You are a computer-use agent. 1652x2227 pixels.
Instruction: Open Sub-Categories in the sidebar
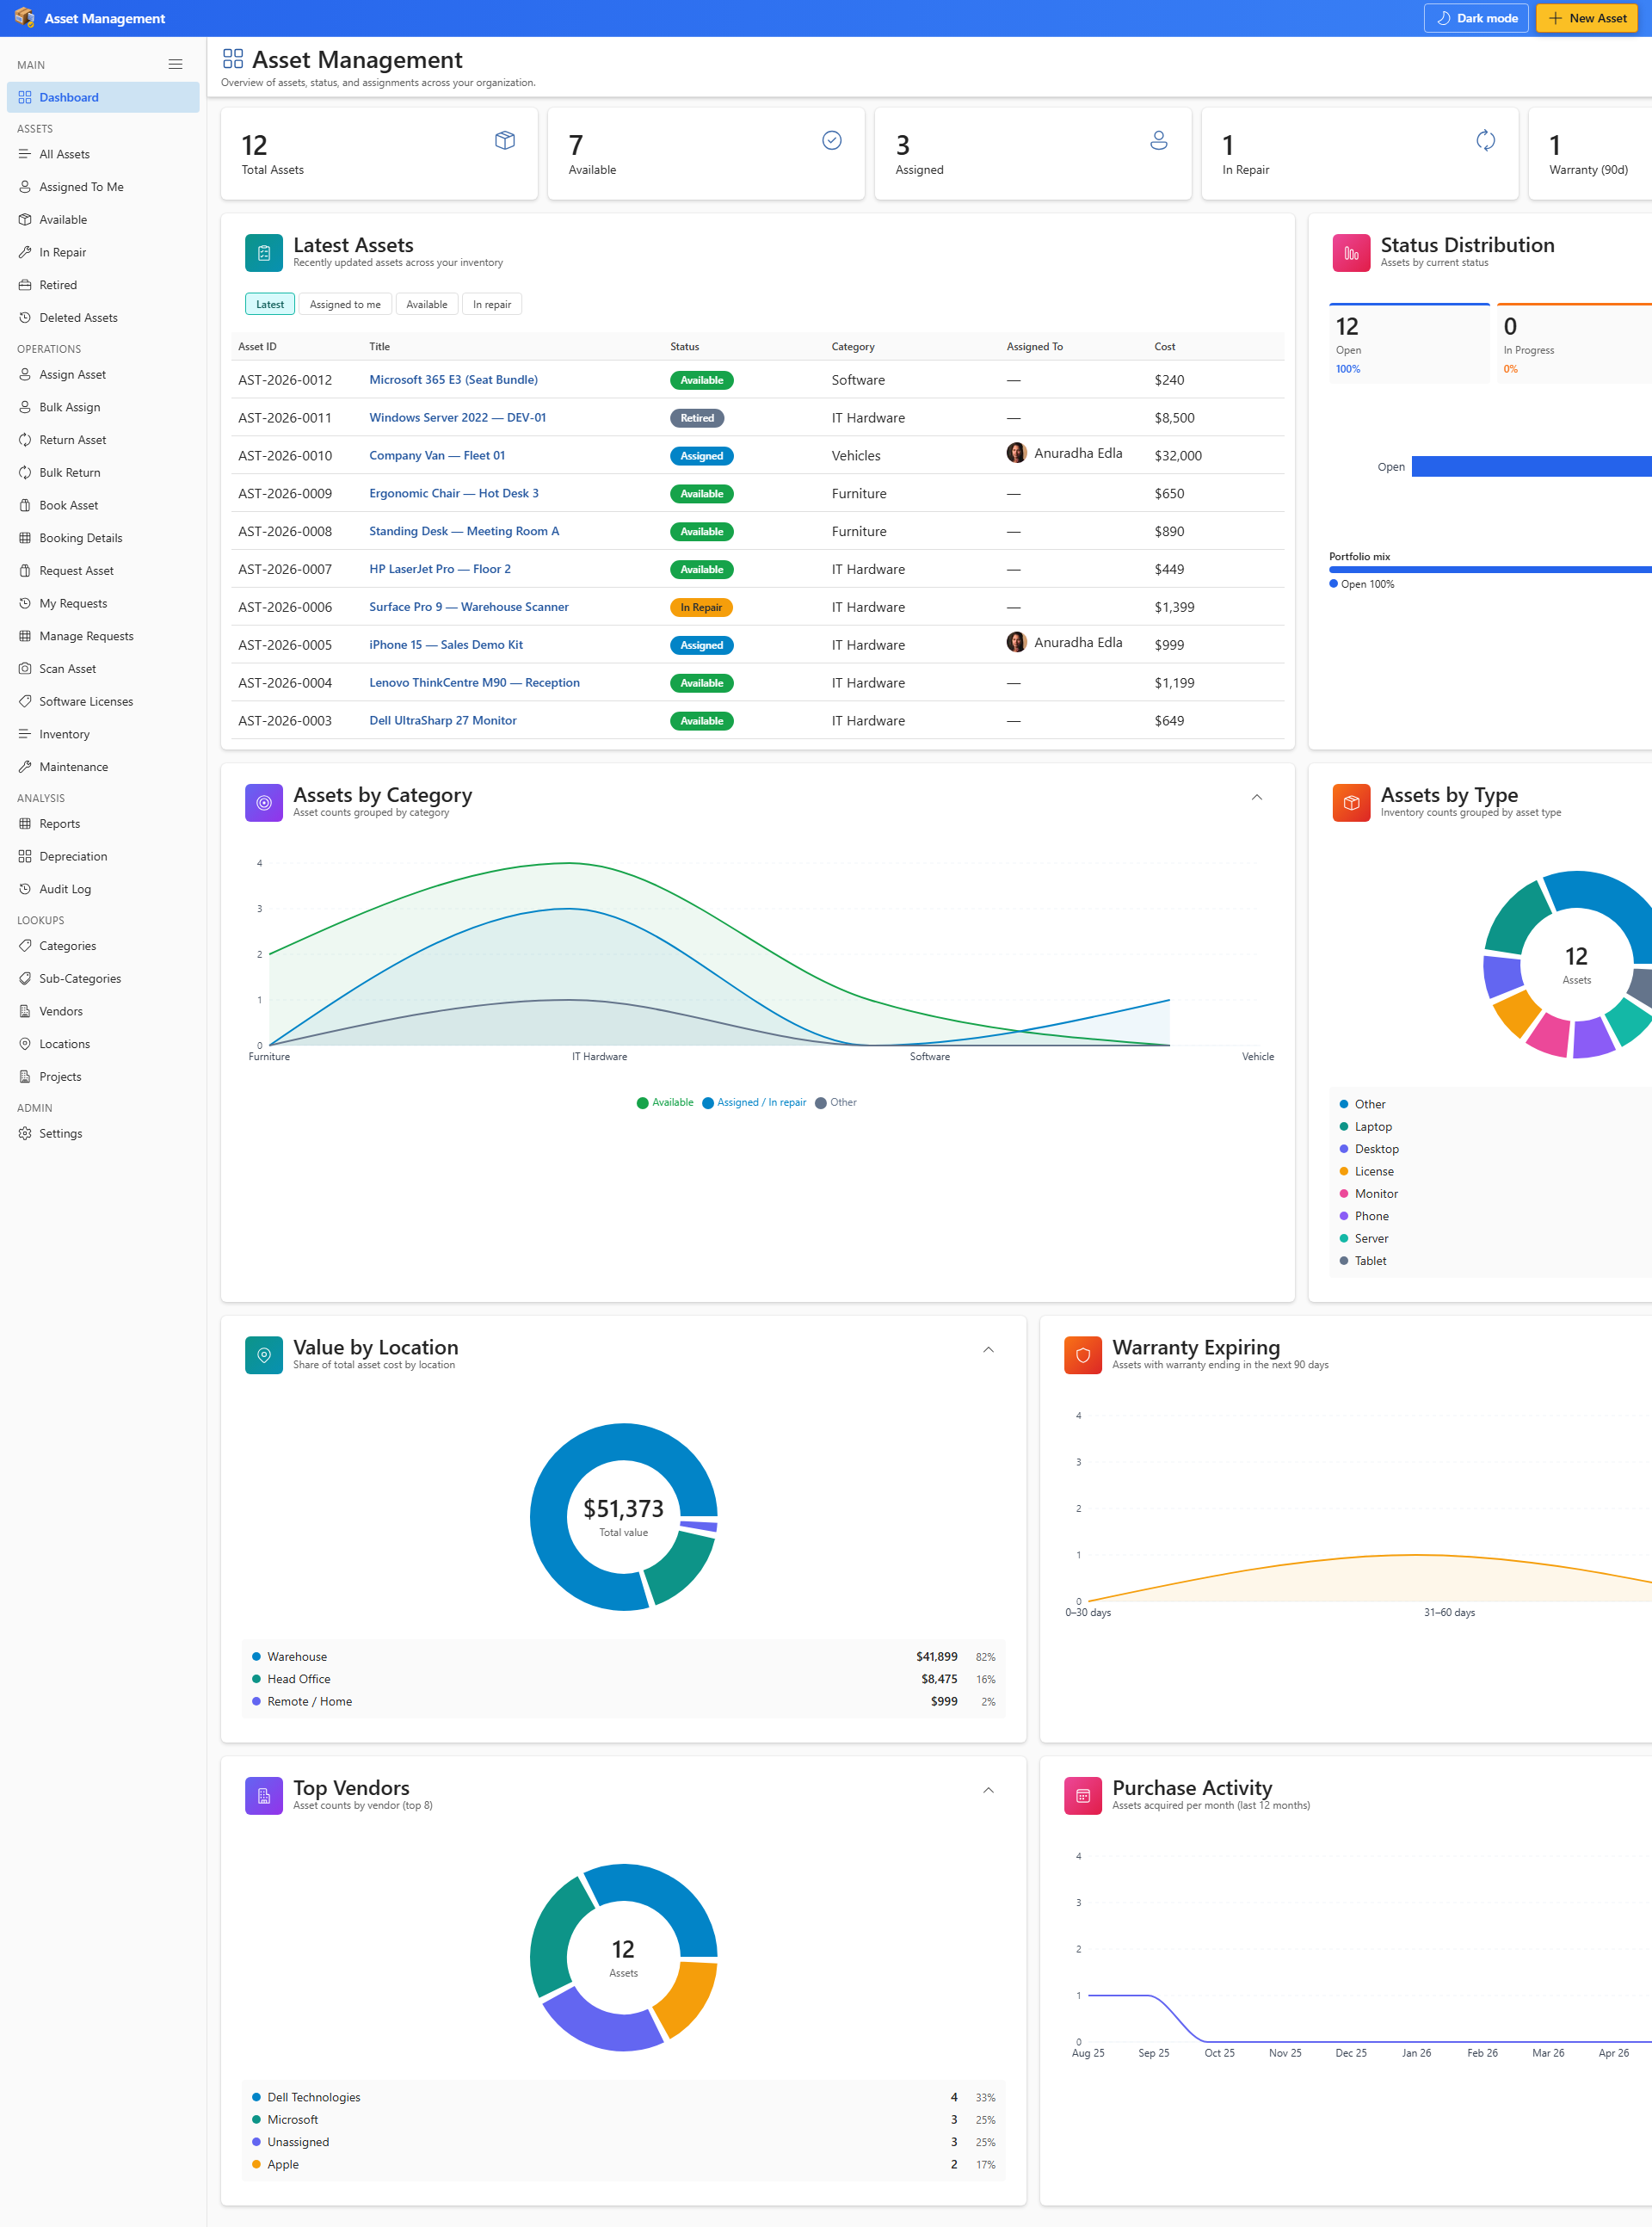[103, 978]
